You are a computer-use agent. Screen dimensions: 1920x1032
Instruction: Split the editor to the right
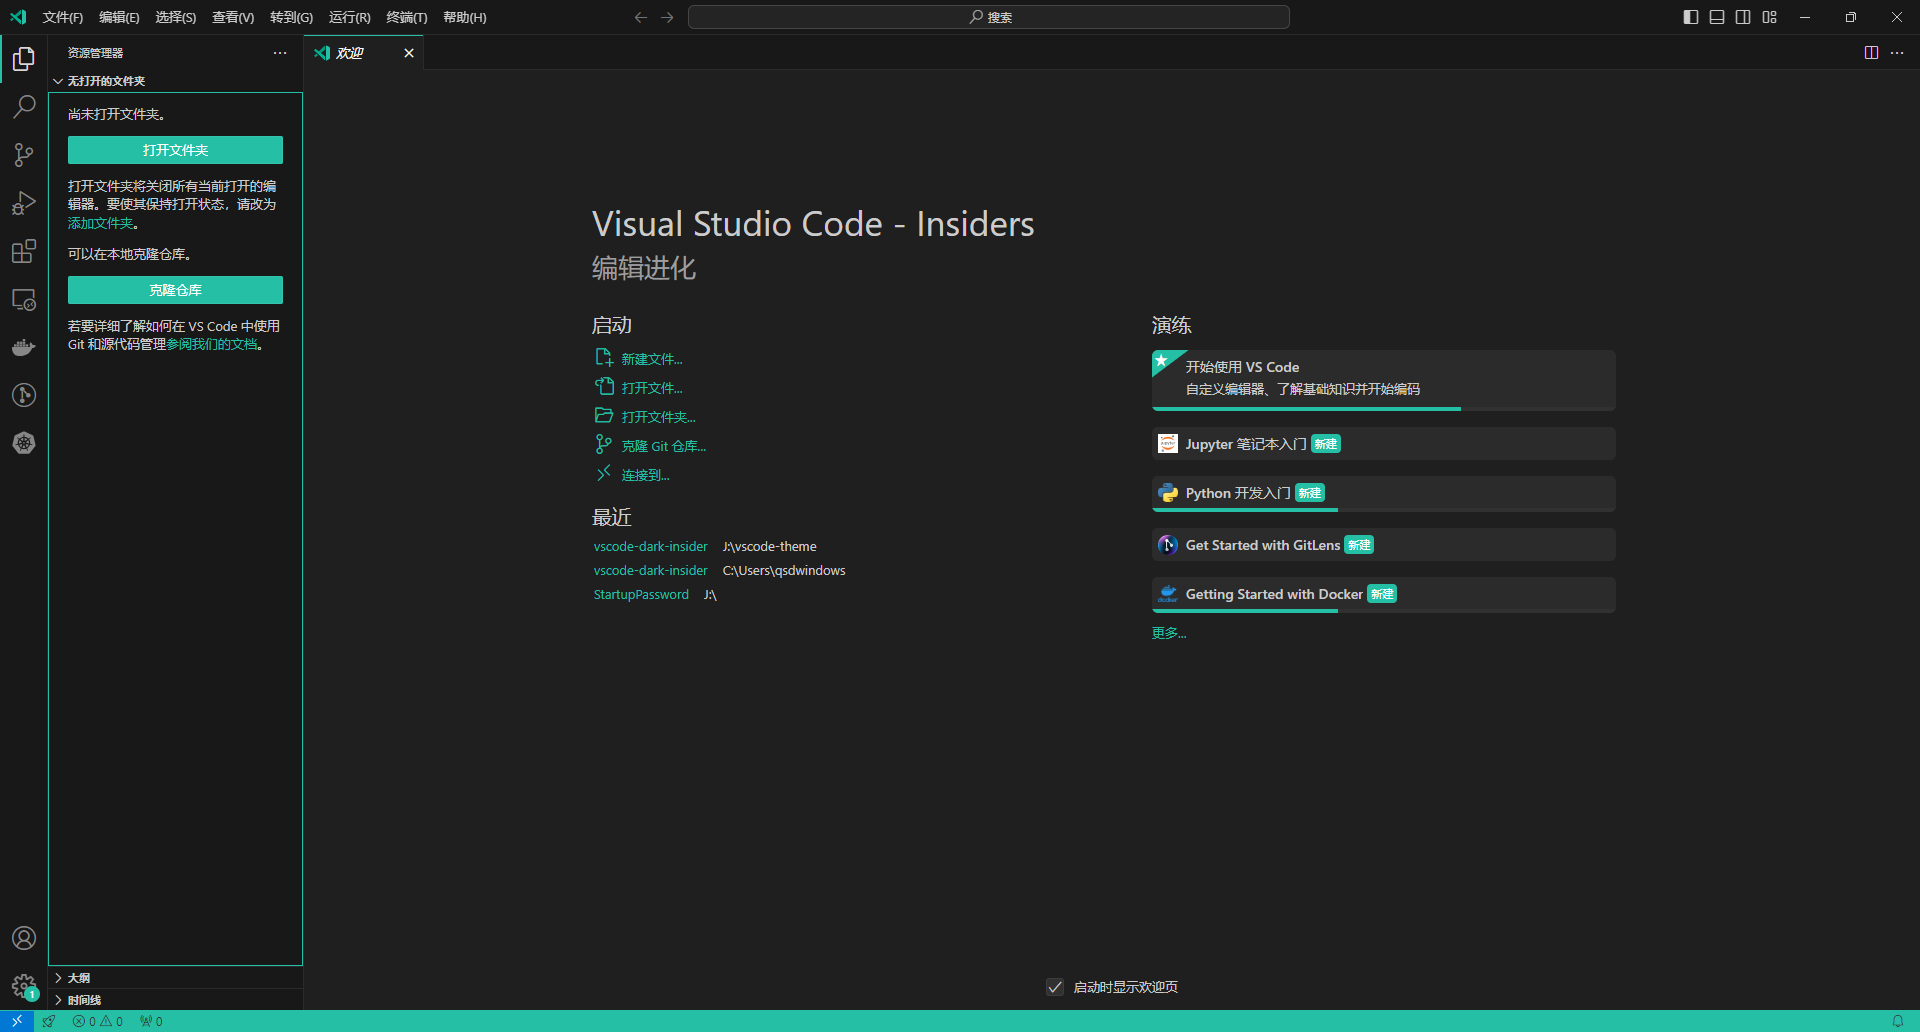(x=1871, y=53)
